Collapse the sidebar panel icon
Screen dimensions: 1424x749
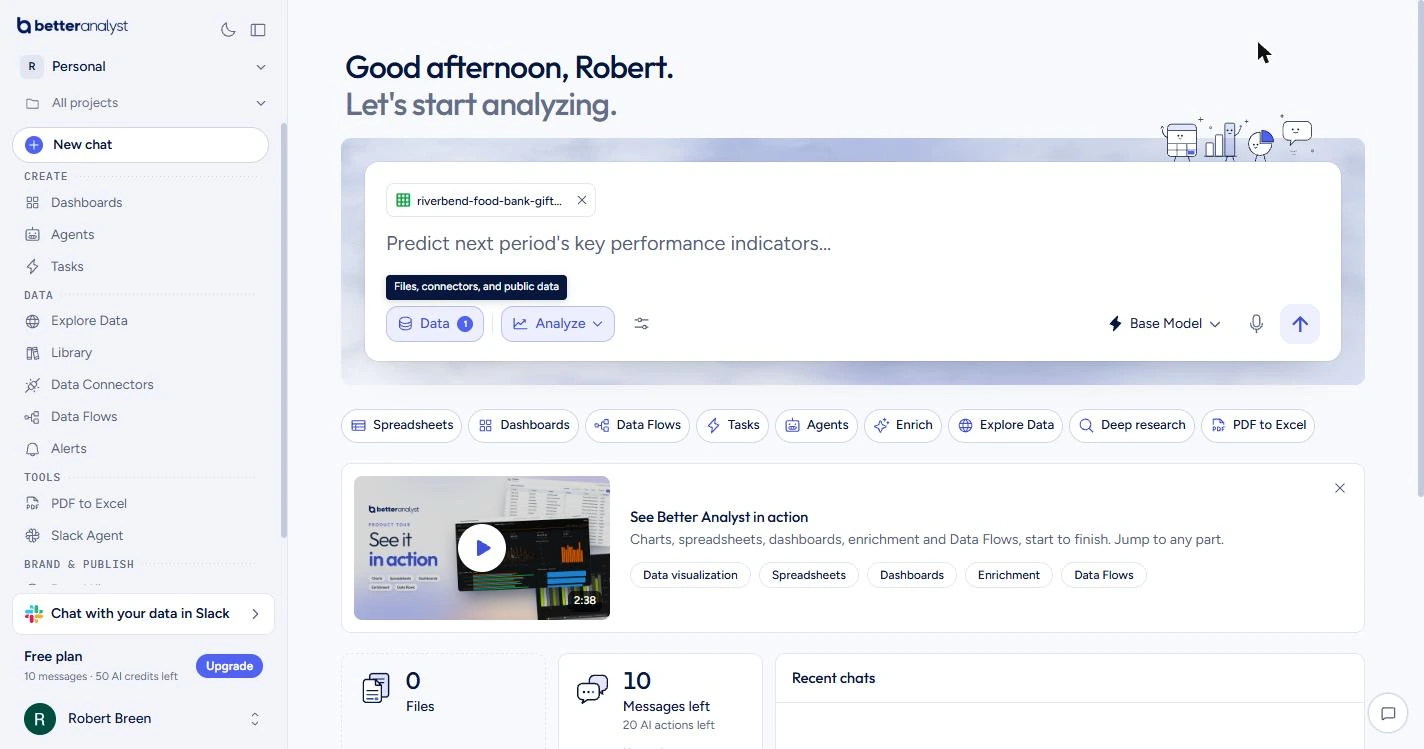tap(258, 30)
